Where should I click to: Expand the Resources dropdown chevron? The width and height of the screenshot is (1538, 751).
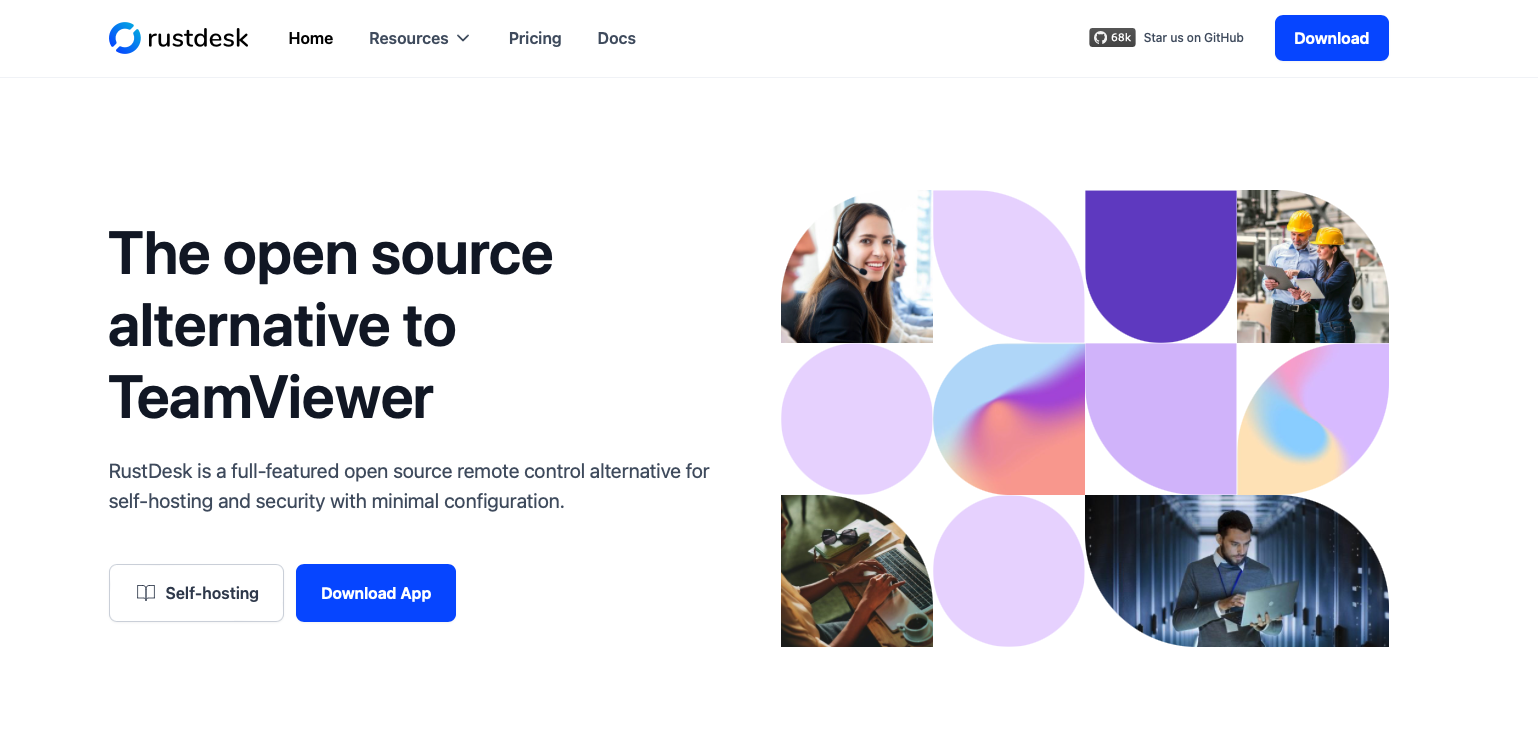click(463, 38)
